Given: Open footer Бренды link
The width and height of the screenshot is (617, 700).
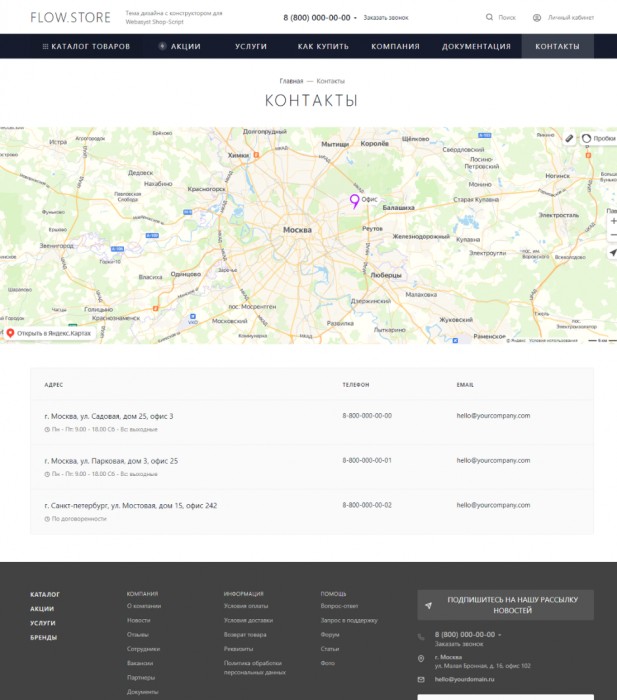Looking at the screenshot, I should [x=43, y=638].
